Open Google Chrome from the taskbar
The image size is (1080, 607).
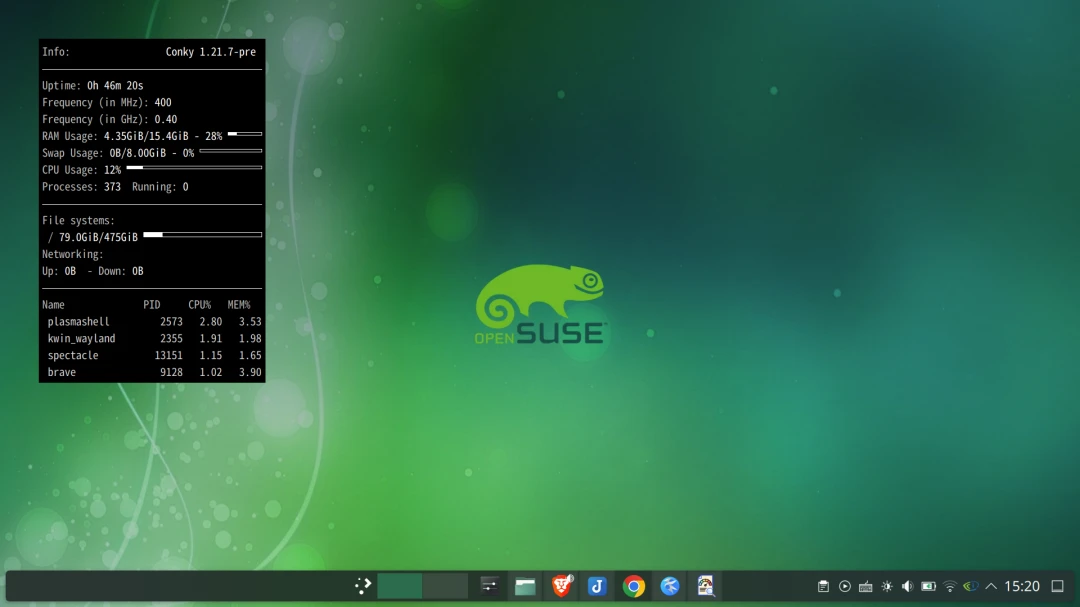[633, 586]
